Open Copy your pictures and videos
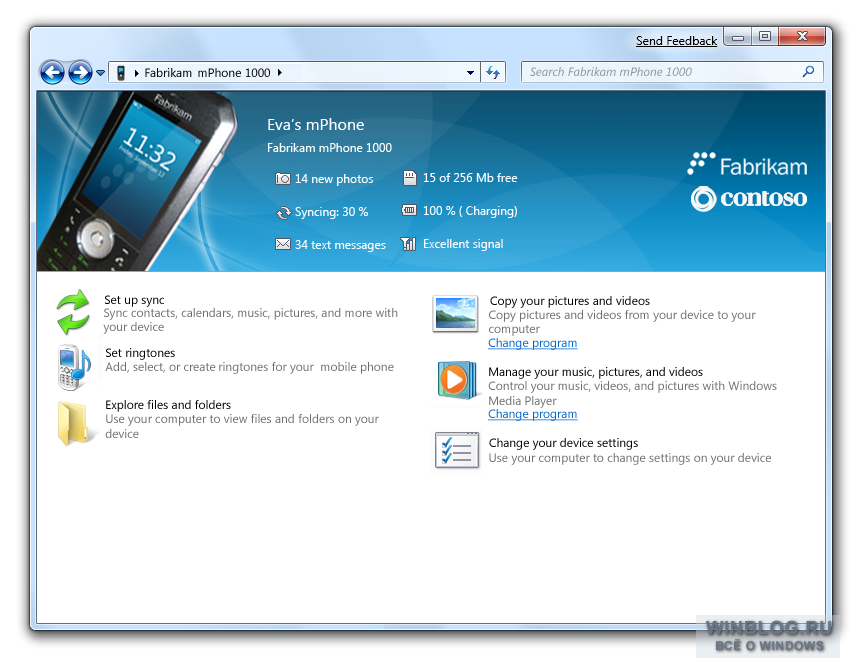 click(x=569, y=301)
